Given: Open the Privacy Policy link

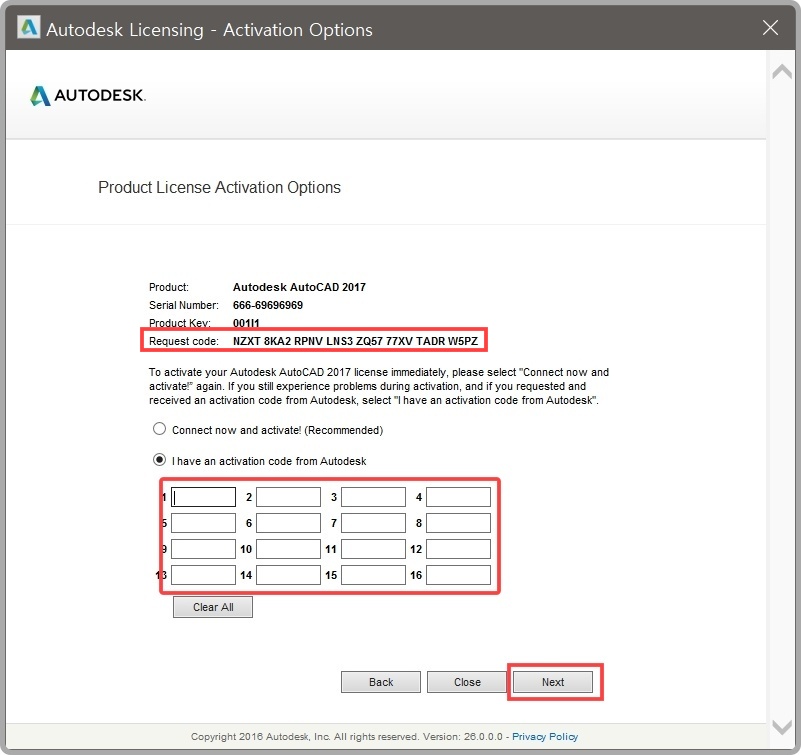Looking at the screenshot, I should (x=545, y=737).
